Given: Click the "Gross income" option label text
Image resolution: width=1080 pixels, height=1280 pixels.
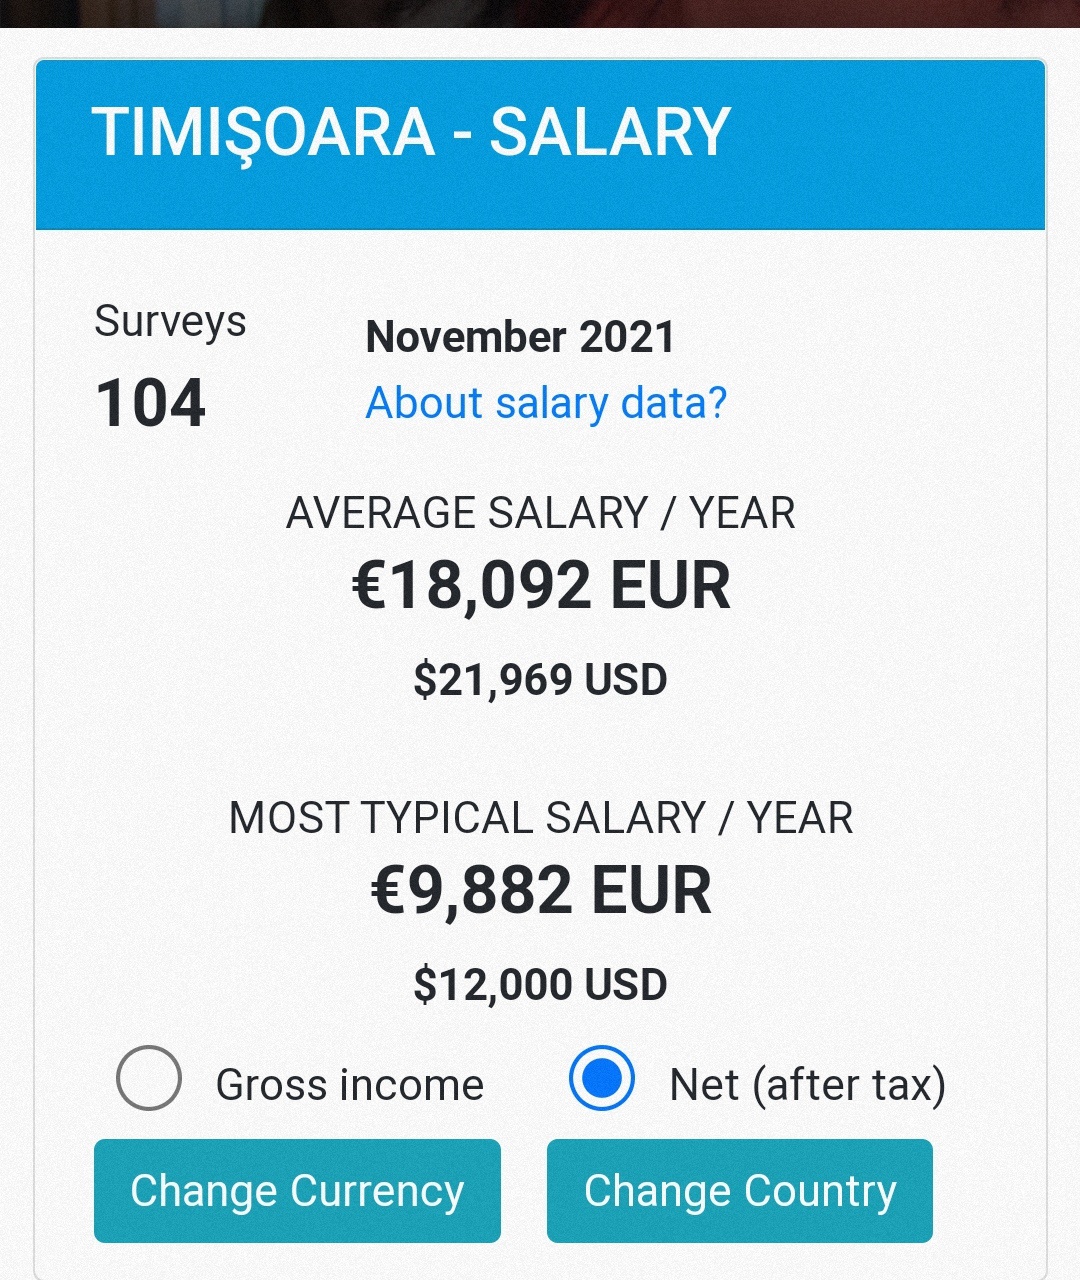Looking at the screenshot, I should (349, 1085).
